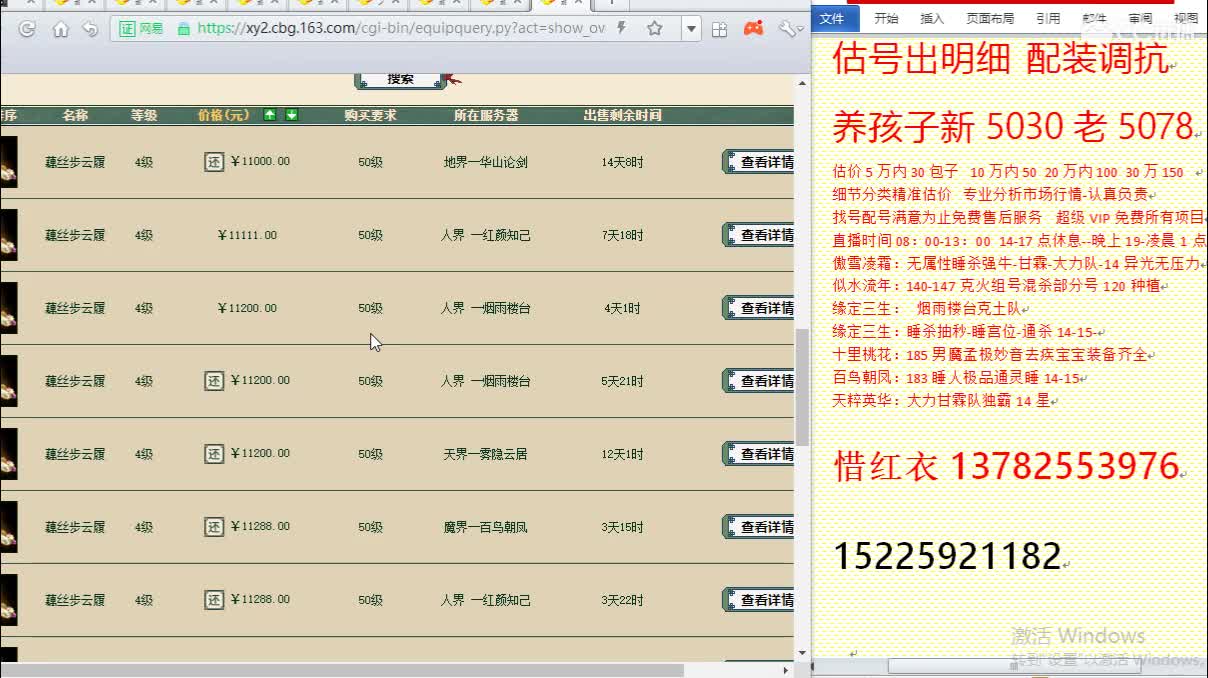Open 查看详情 for the ¥11111.00 listing
Viewport: 1208px width, 678px height.
[x=758, y=235]
